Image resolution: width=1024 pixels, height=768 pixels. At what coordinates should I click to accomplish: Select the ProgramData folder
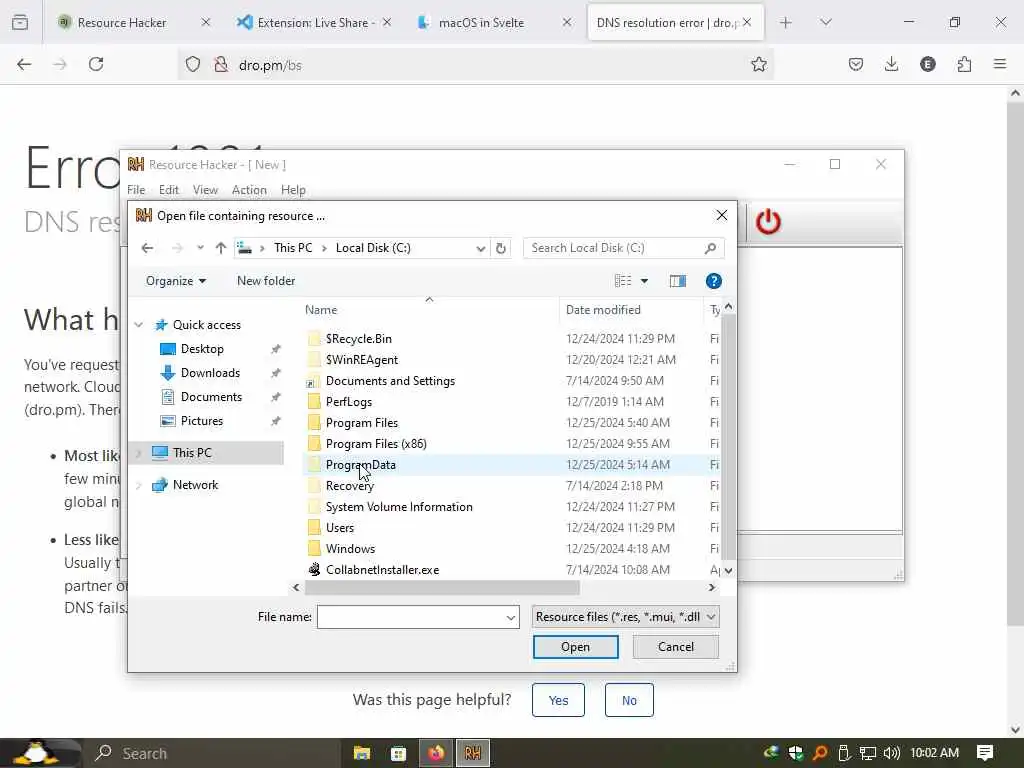360,465
